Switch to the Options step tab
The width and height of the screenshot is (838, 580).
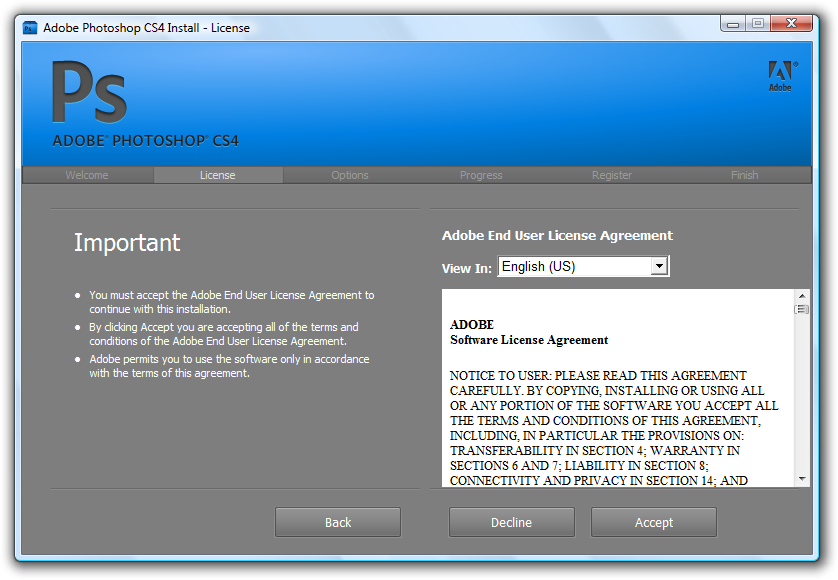coord(350,175)
